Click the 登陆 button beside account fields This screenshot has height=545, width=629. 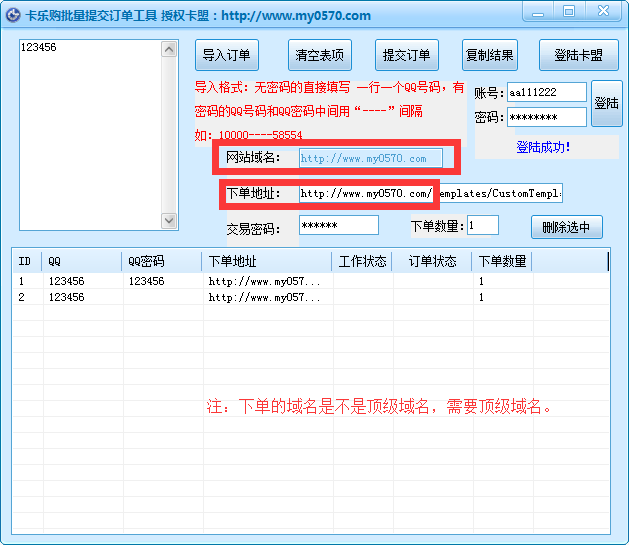[x=606, y=103]
